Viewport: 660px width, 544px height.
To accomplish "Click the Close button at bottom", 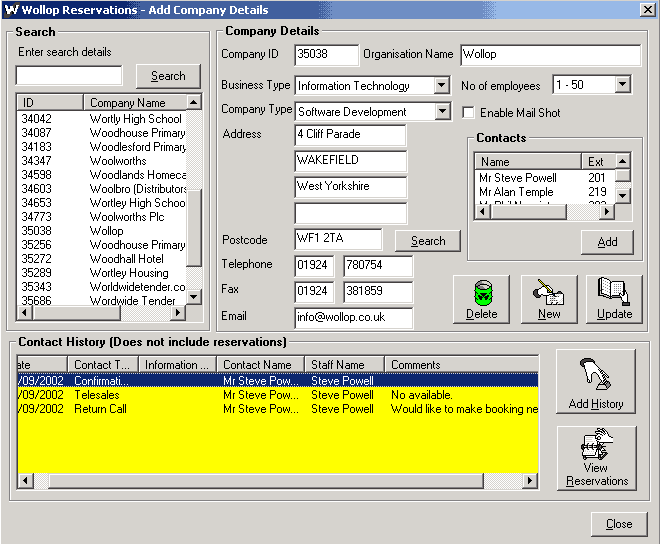I will coord(619,524).
